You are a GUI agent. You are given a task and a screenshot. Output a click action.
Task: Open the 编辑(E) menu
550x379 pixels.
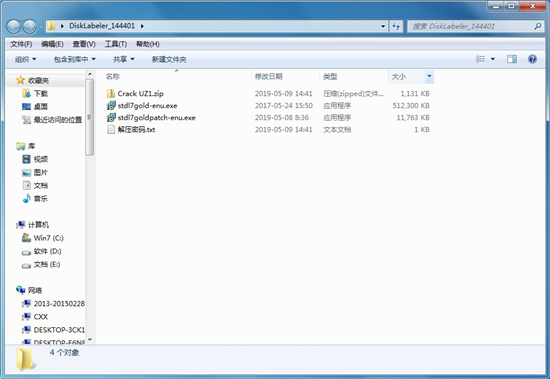click(52, 44)
